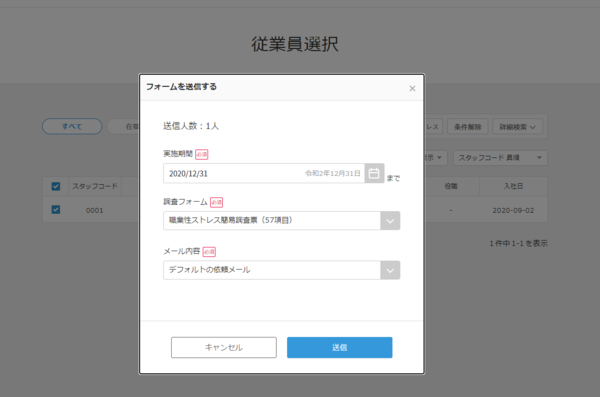Expand the 調査フォーム dropdown arrow

pos(390,221)
